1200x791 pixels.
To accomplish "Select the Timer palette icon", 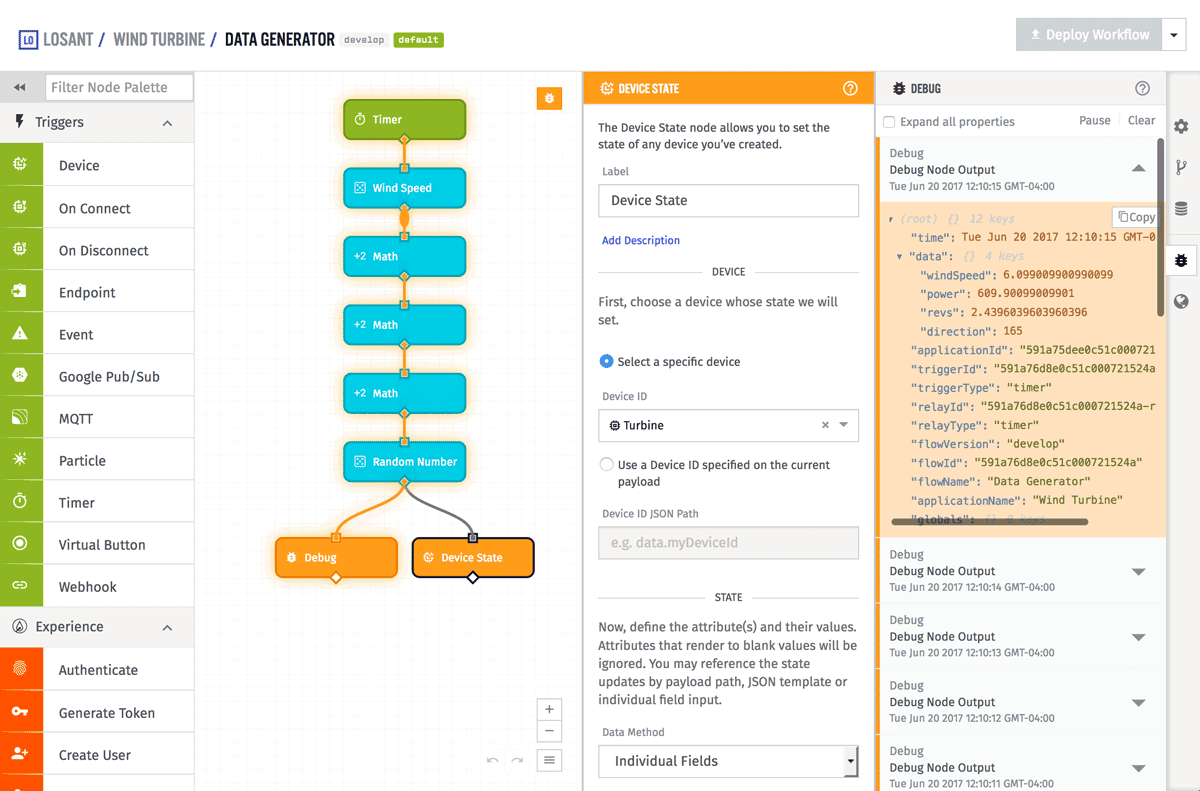I will coord(21,502).
